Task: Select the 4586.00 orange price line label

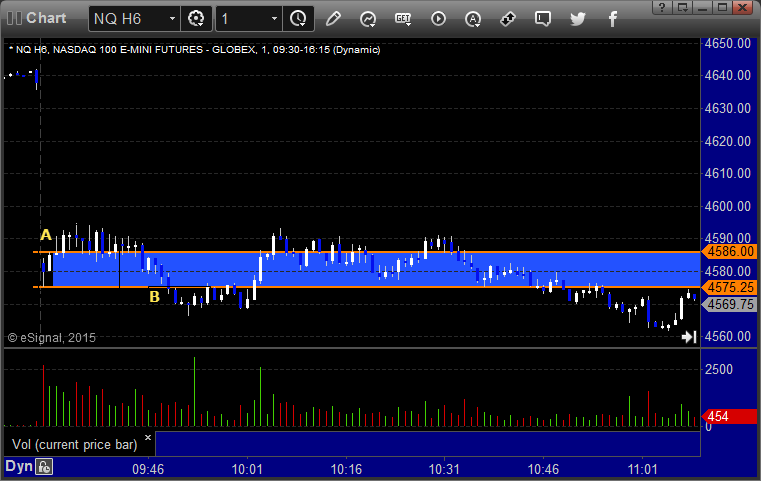Action: click(x=729, y=251)
